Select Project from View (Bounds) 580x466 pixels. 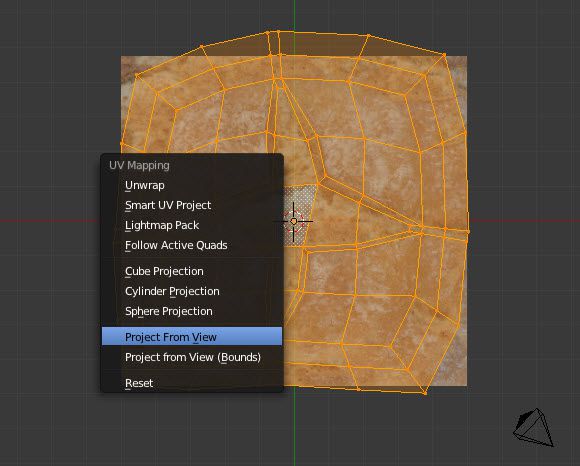point(192,357)
